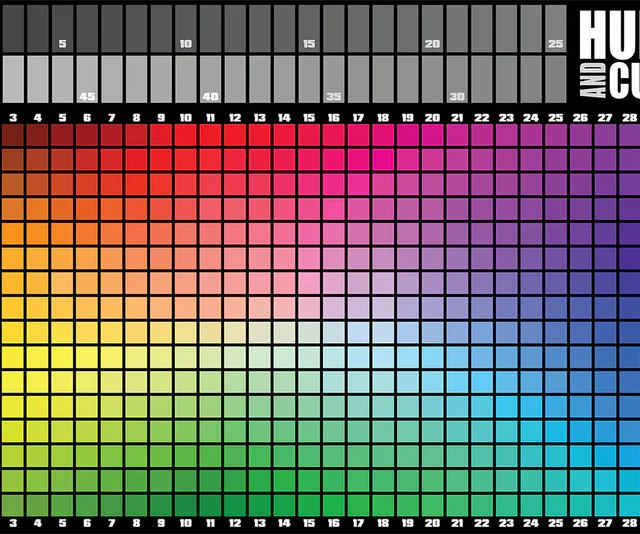Select the topmost swatch in column 6
This screenshot has width=640, height=534.
click(x=87, y=135)
